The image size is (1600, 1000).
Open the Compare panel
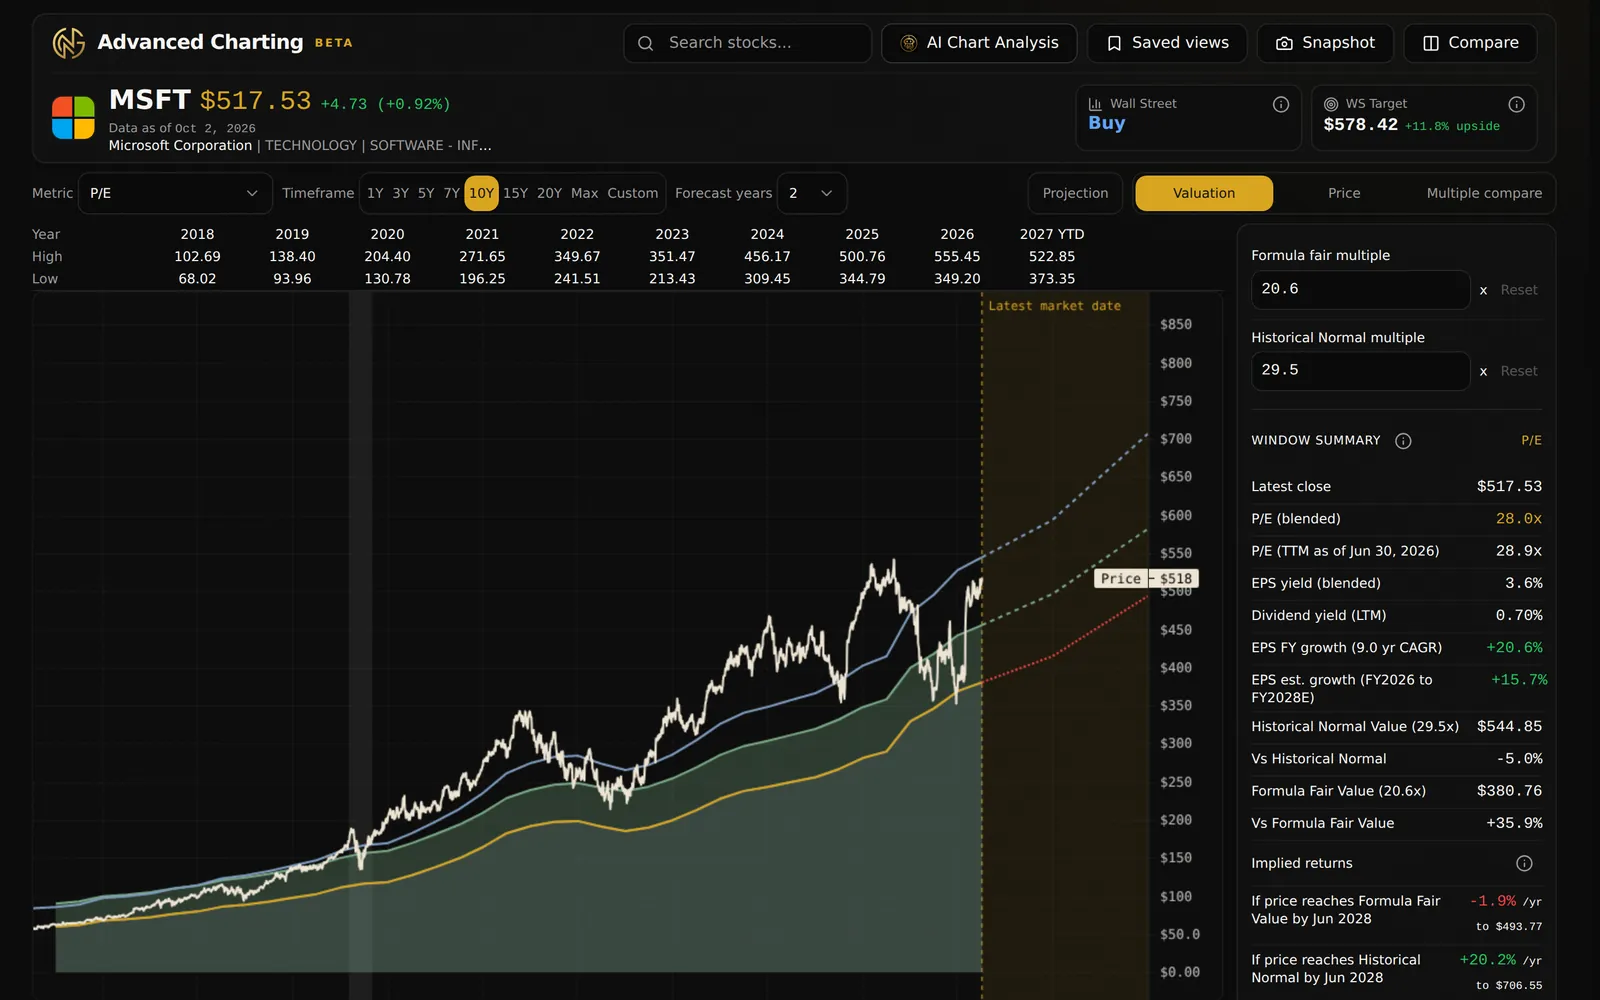(x=1470, y=43)
